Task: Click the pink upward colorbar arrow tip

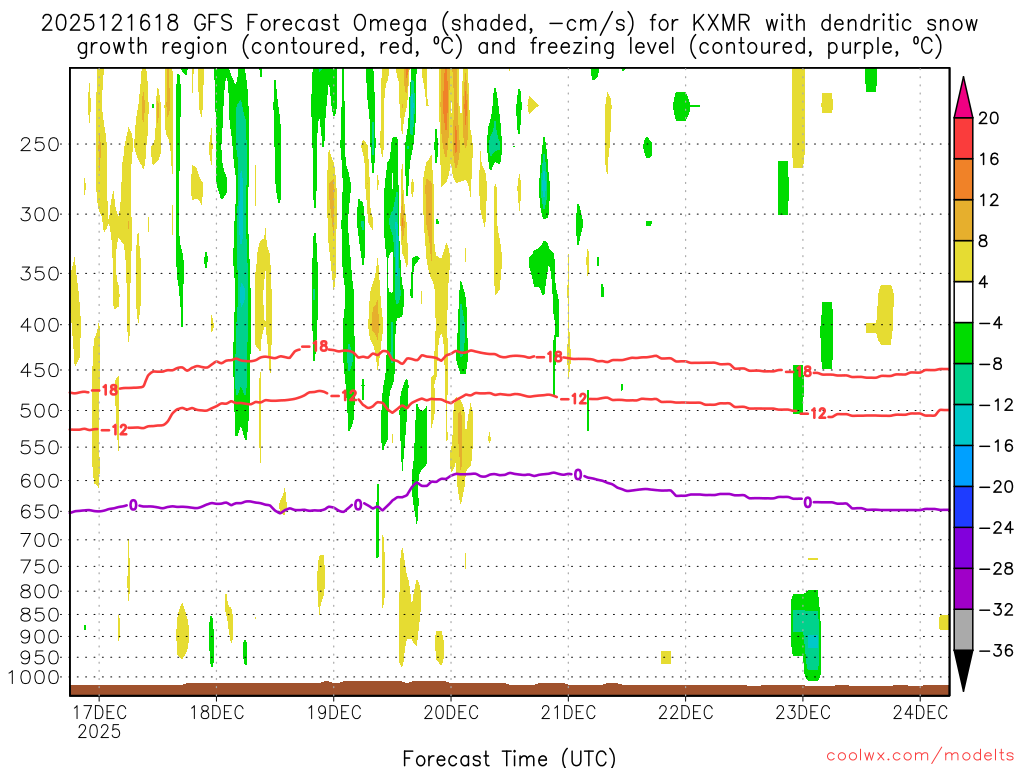Action: pos(963,97)
